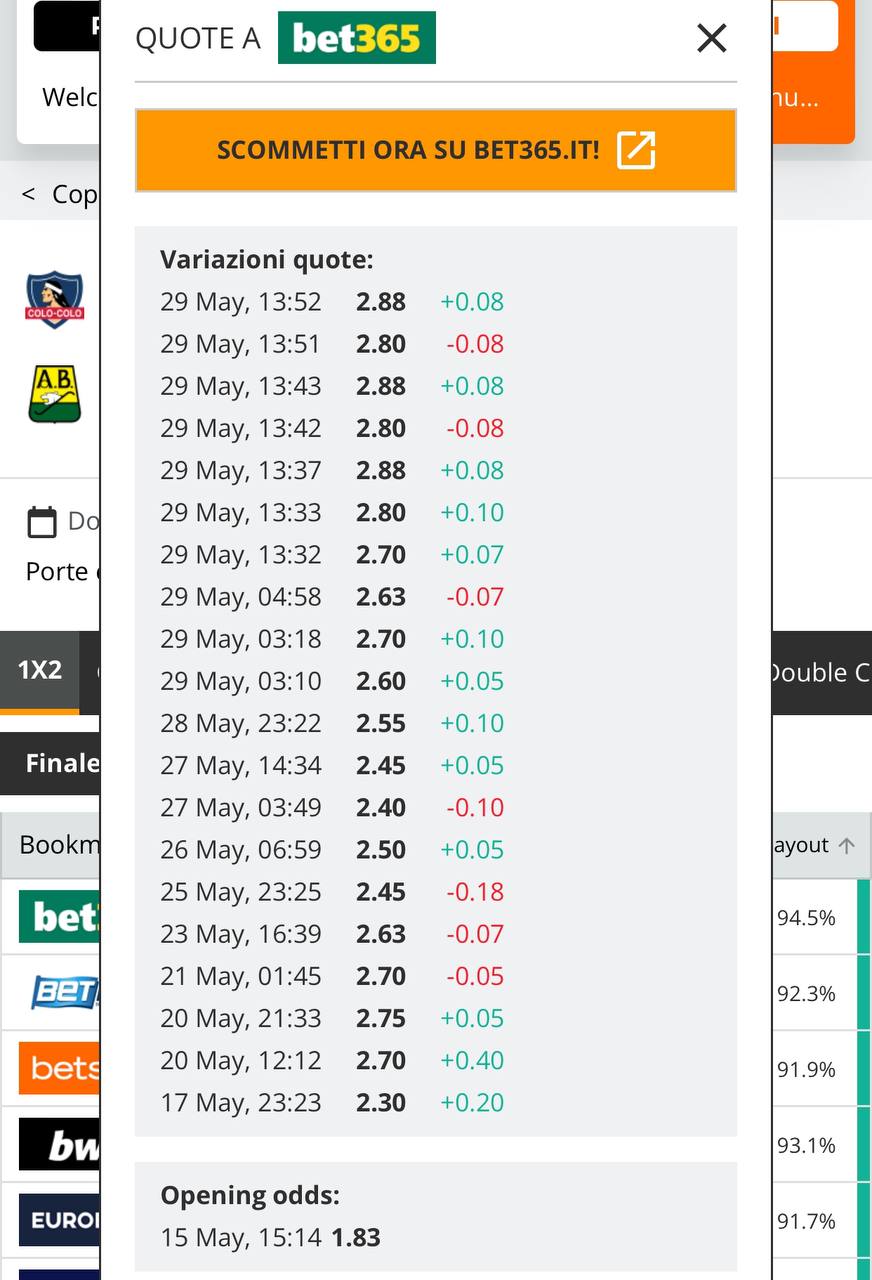Close the bet365 odds popup

(711, 38)
